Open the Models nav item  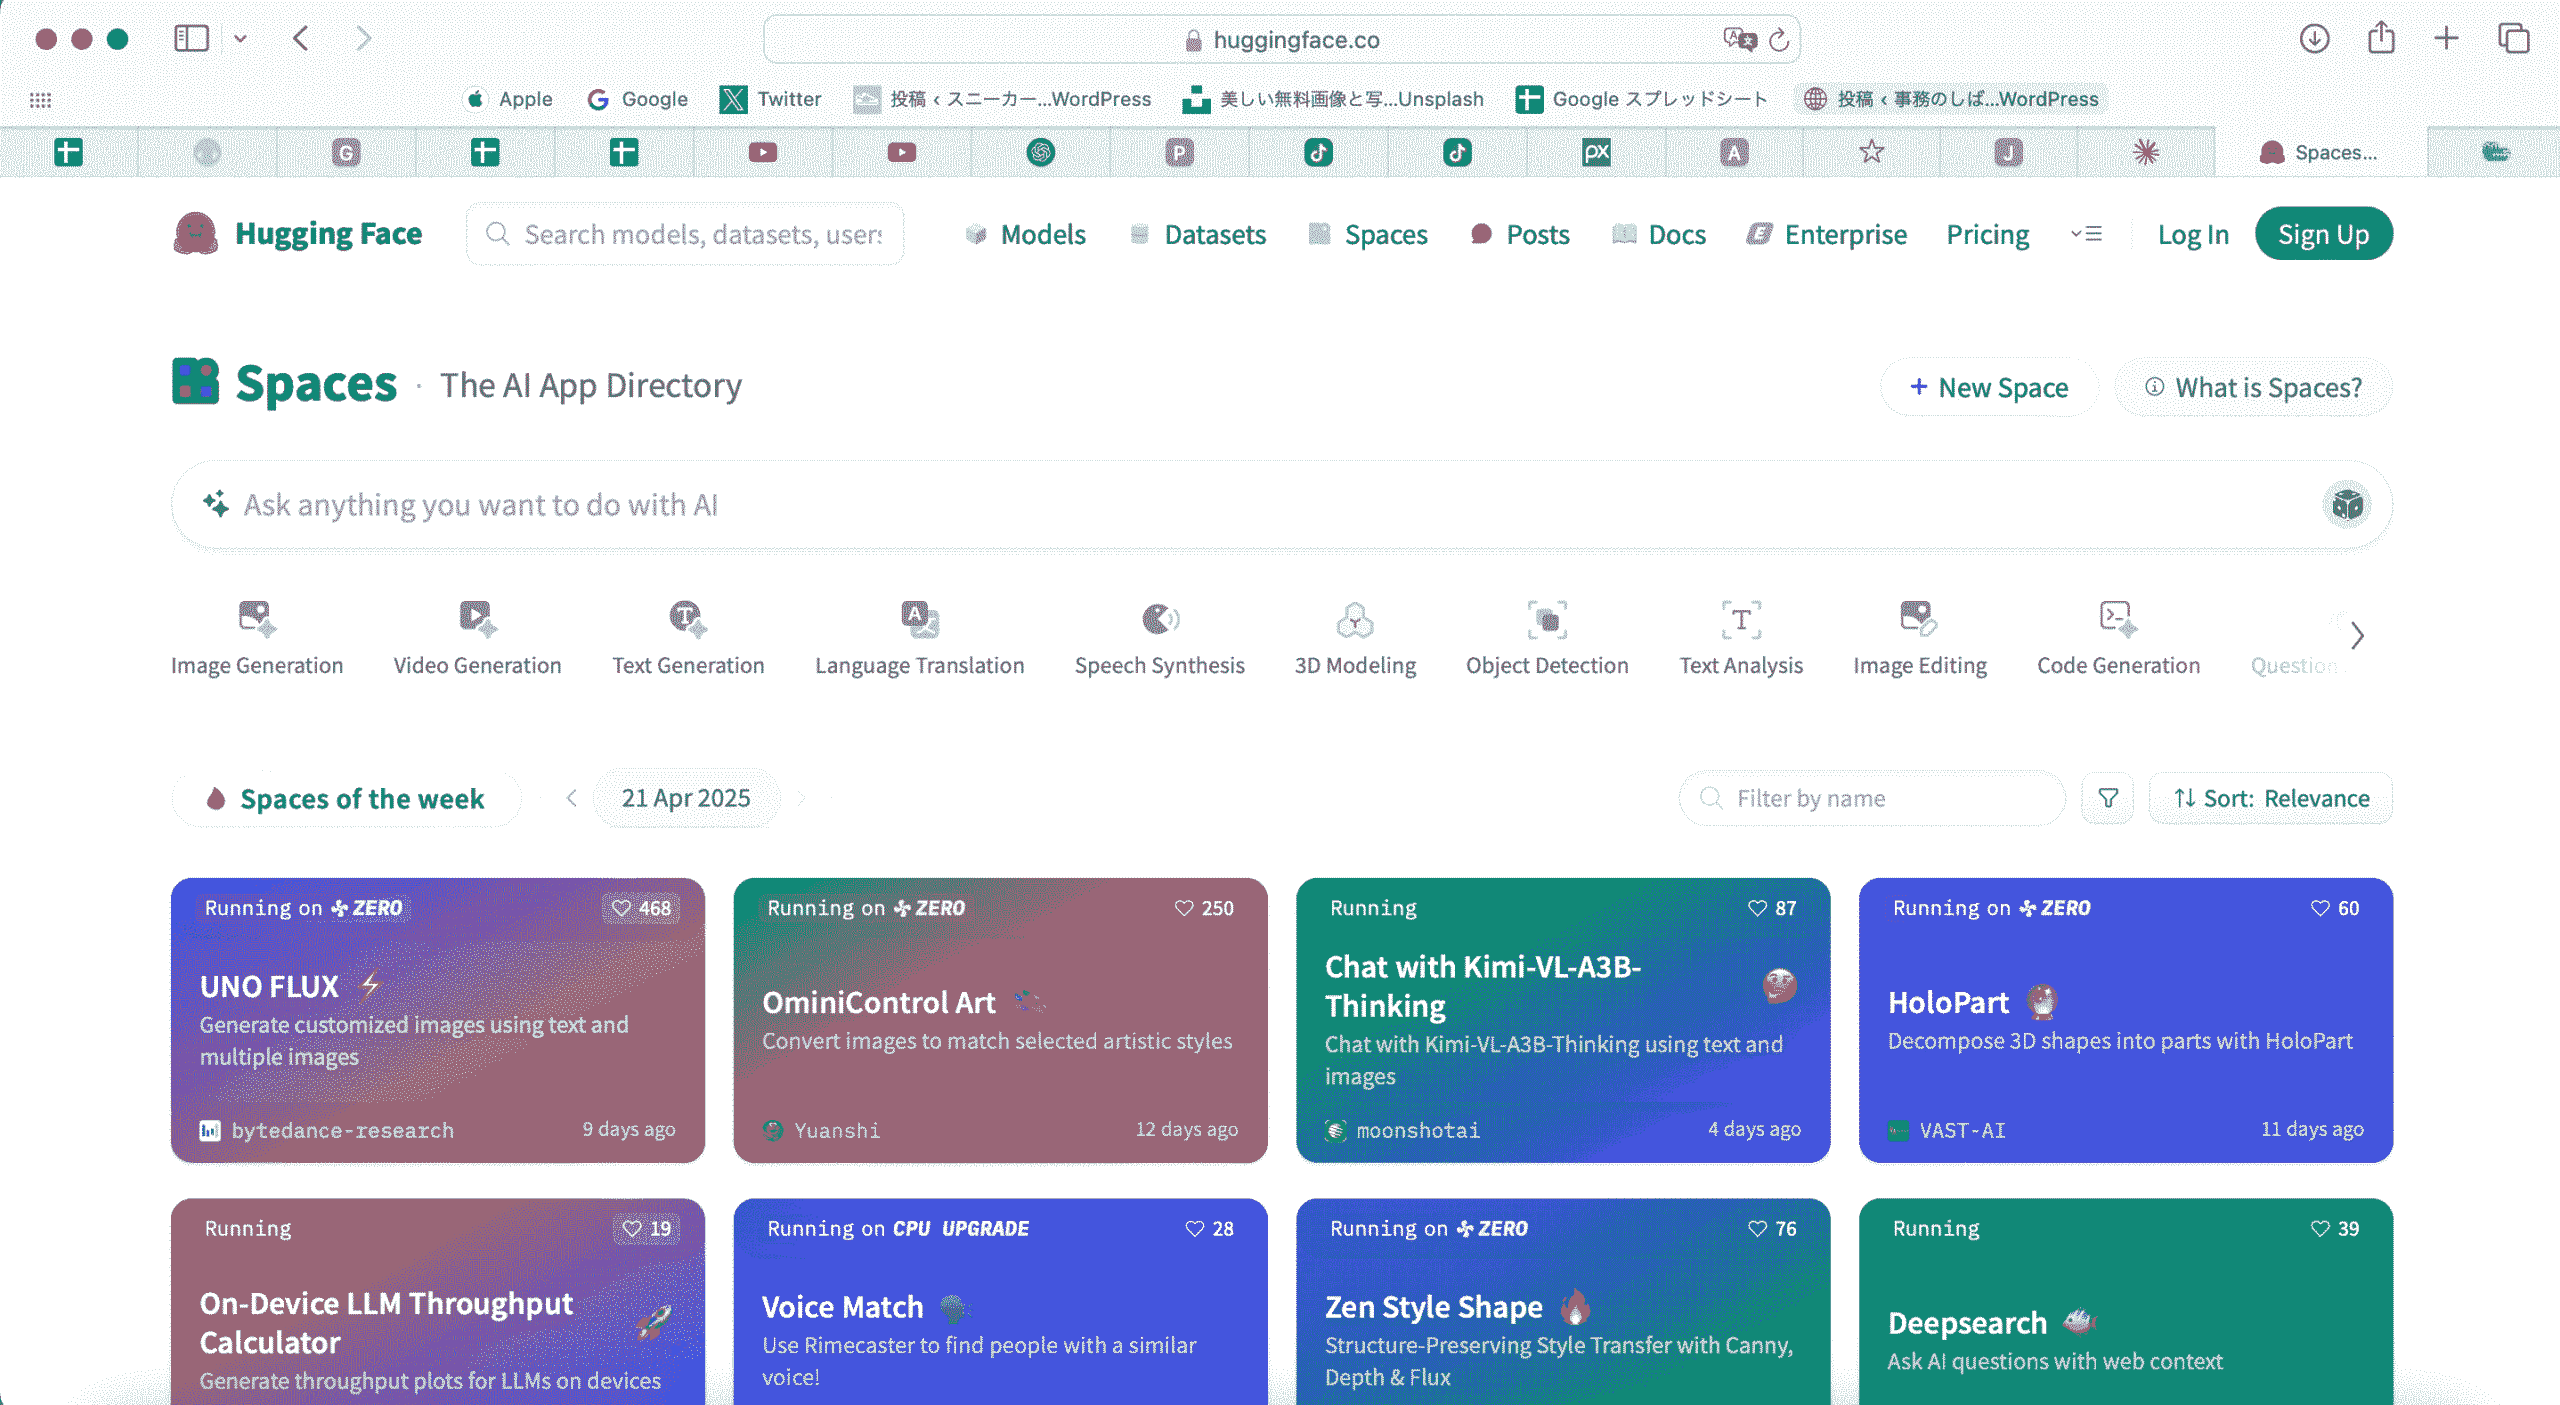click(1025, 234)
